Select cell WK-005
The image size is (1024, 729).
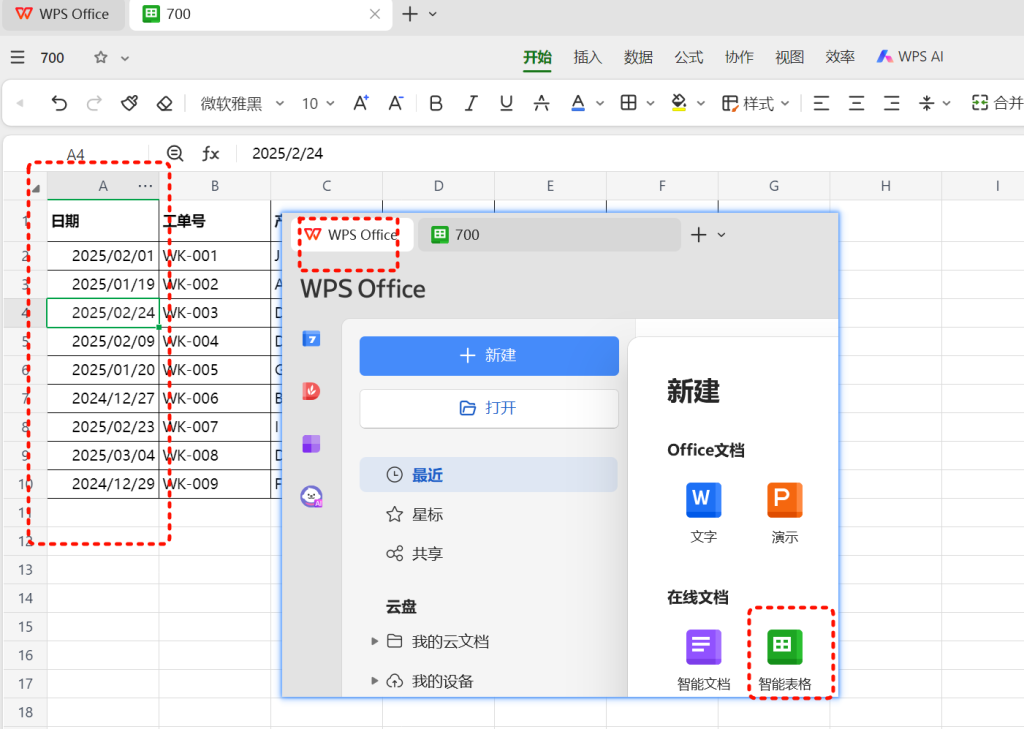[x=215, y=370]
